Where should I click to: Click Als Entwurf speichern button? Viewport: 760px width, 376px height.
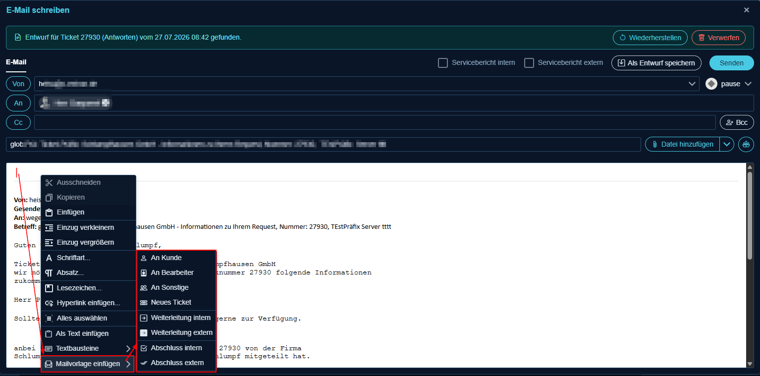tap(656, 63)
